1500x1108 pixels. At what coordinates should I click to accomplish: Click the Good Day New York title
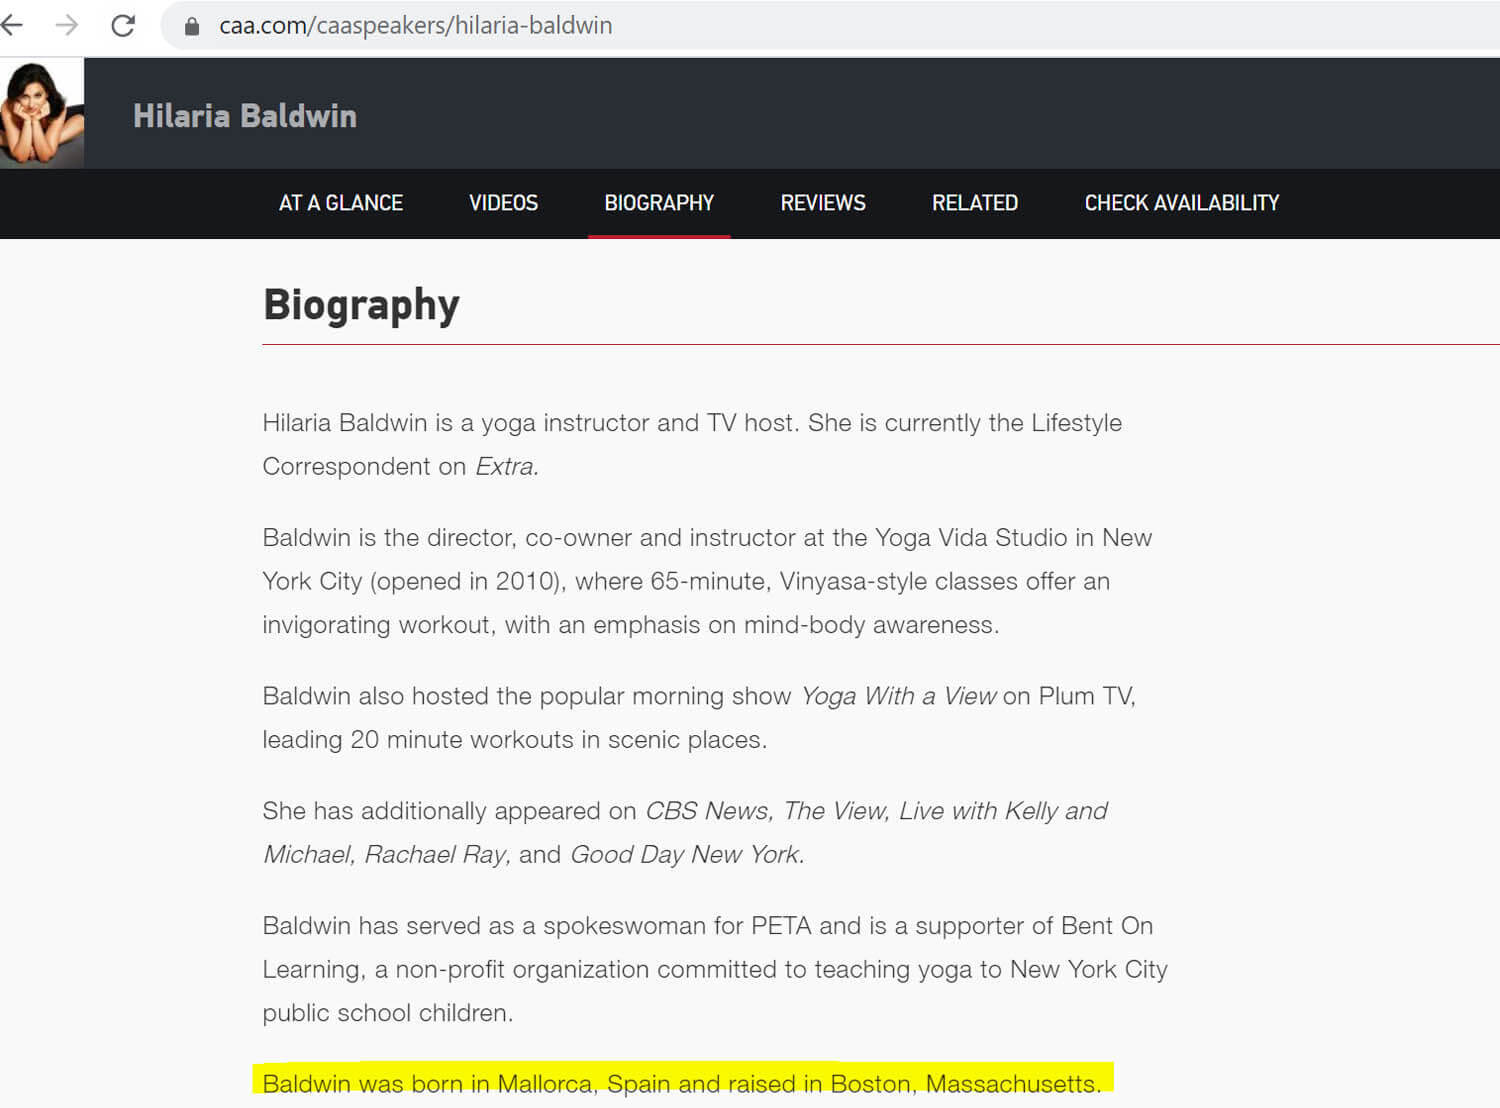686,854
